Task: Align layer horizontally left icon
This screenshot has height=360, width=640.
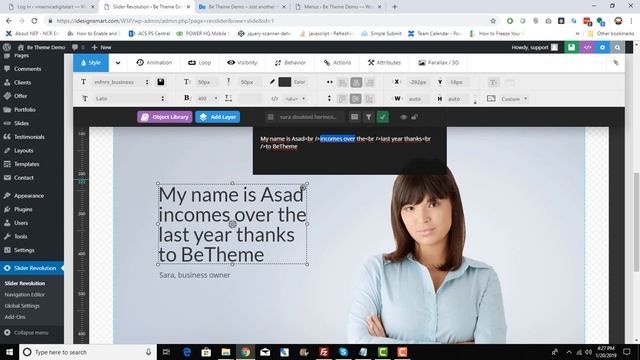Action: (x=342, y=82)
